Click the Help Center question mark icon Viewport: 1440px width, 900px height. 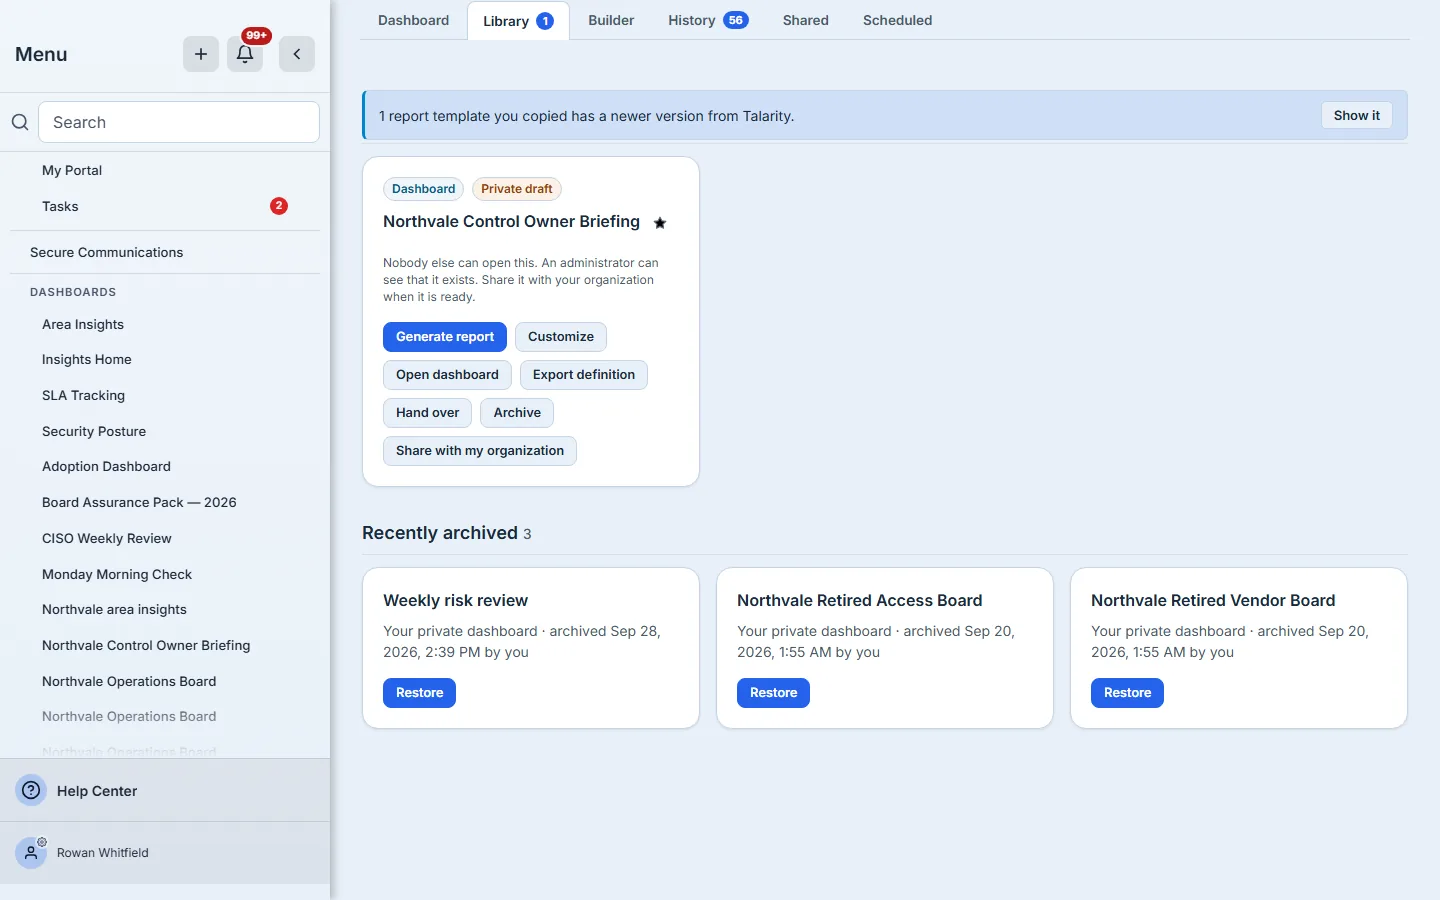point(32,790)
